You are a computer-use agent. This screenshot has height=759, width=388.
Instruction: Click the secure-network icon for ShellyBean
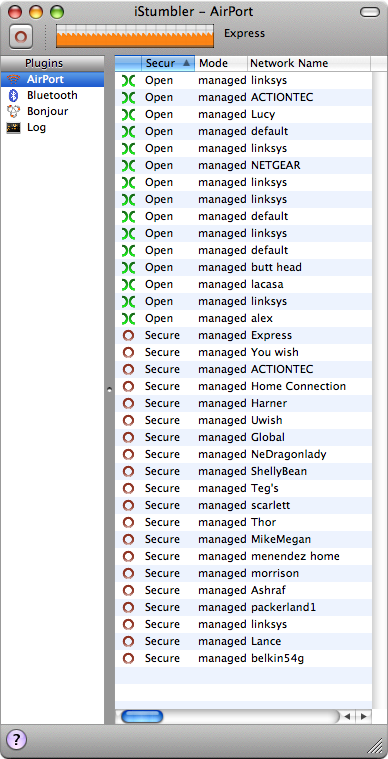click(128, 471)
